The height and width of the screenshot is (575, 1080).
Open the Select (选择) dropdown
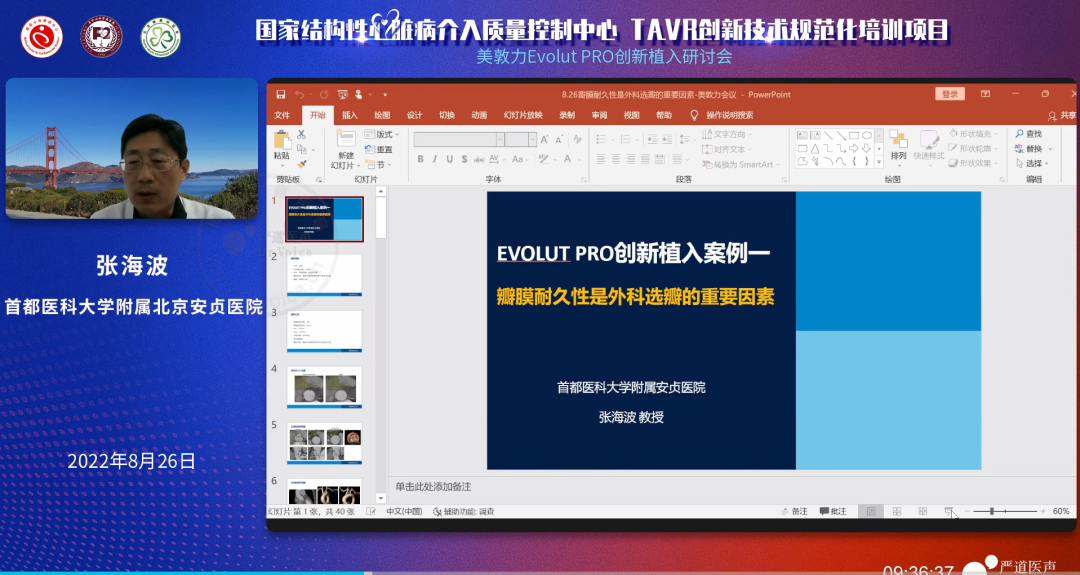[x=1032, y=164]
